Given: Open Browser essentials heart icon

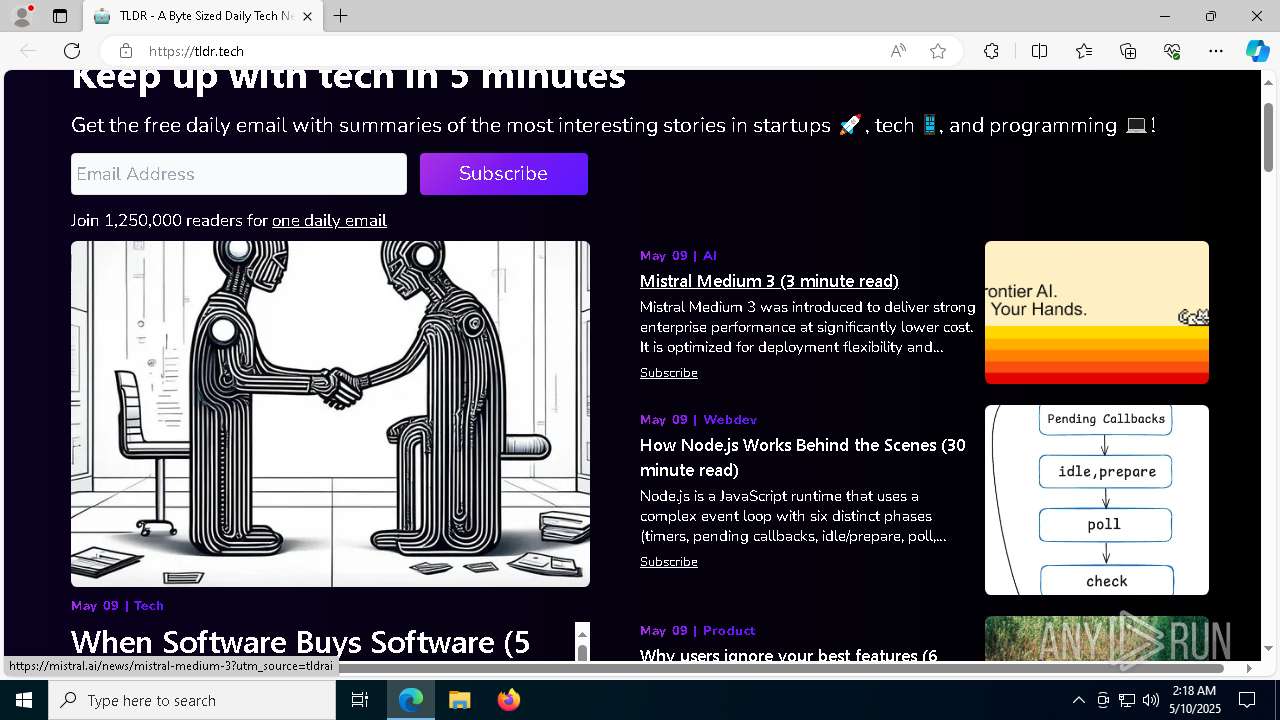Looking at the screenshot, I should click(1172, 51).
